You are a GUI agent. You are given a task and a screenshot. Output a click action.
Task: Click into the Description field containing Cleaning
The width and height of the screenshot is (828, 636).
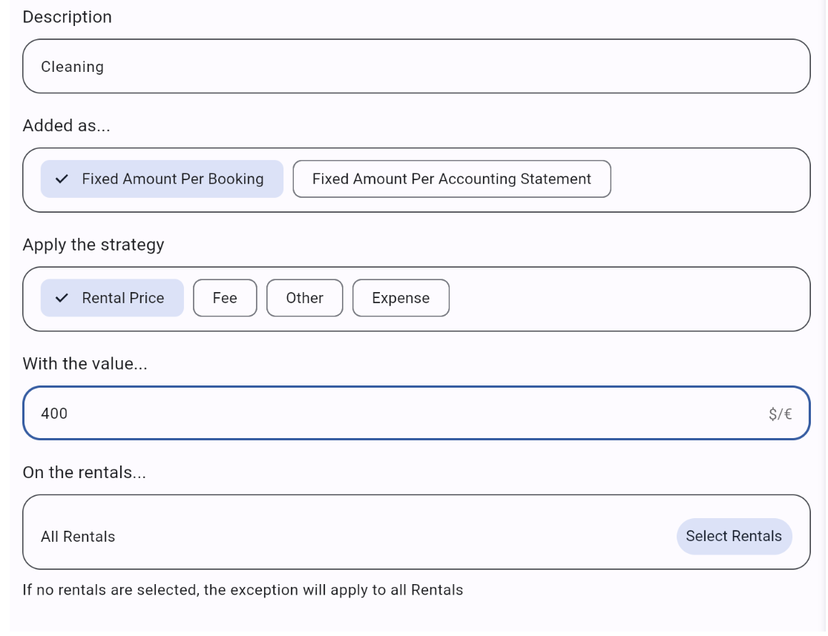click(415, 67)
